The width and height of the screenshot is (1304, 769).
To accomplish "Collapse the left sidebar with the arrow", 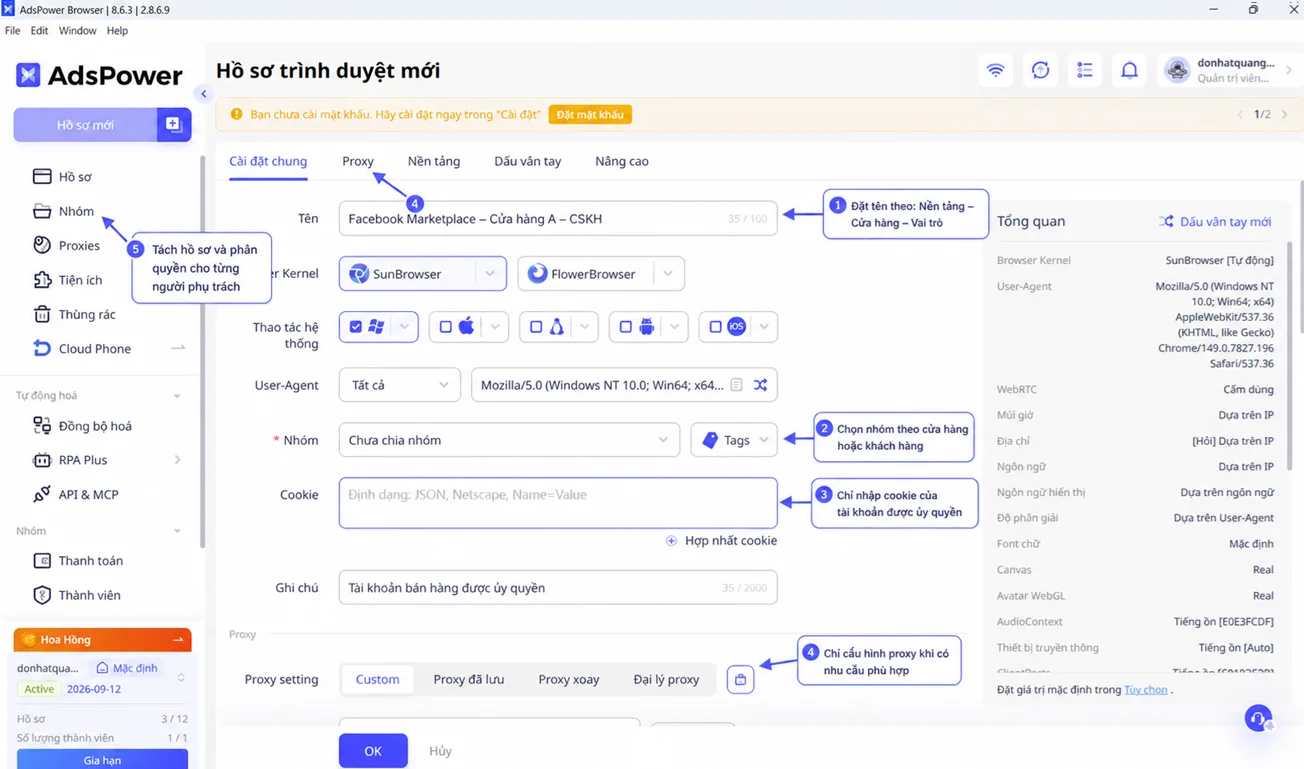I will [203, 94].
